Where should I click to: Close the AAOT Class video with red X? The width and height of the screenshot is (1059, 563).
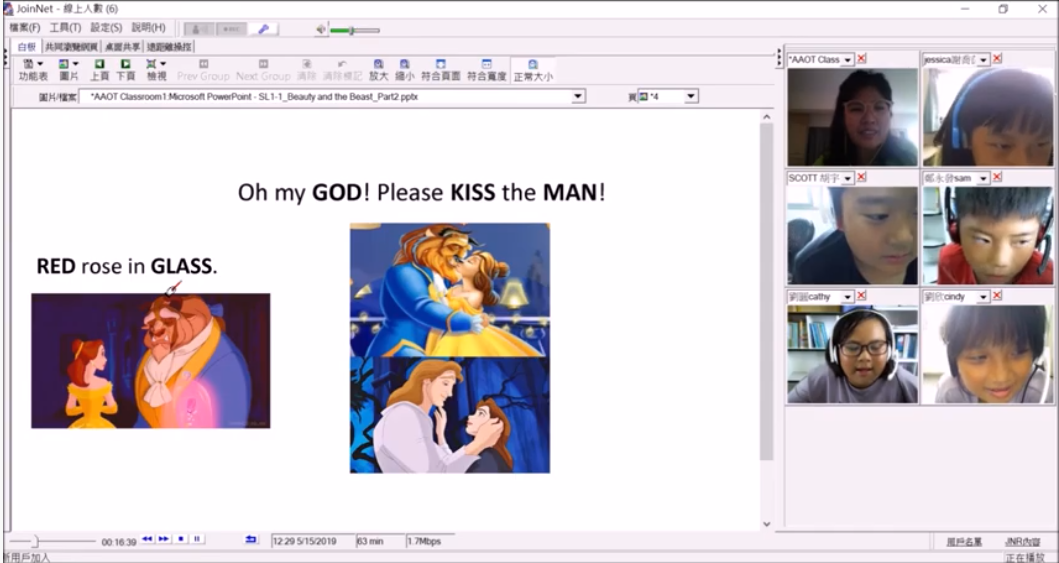[861, 59]
